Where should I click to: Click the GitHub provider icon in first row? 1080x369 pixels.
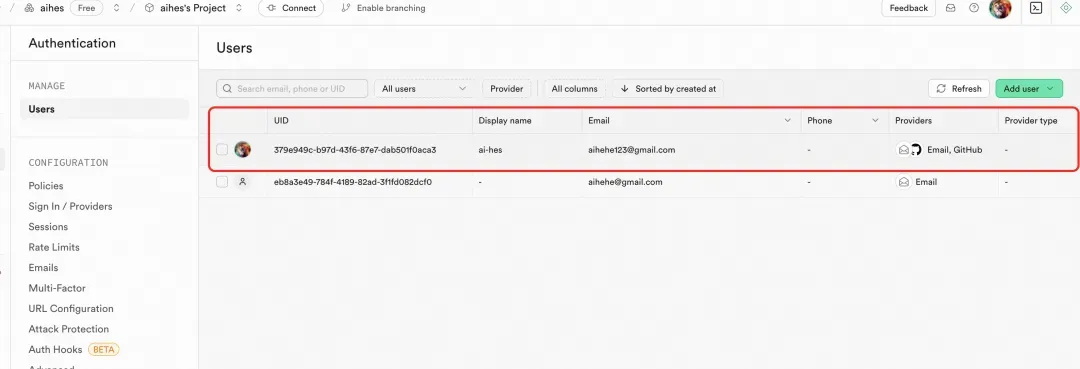click(x=915, y=149)
